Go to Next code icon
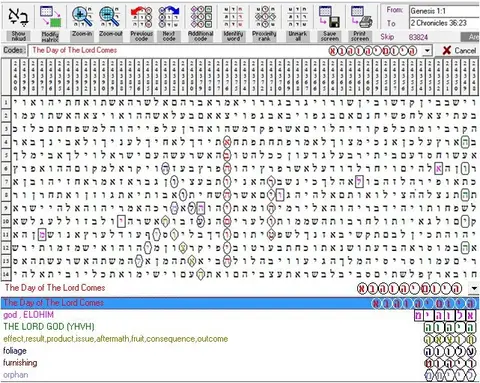The image size is (480, 383). [x=169, y=17]
